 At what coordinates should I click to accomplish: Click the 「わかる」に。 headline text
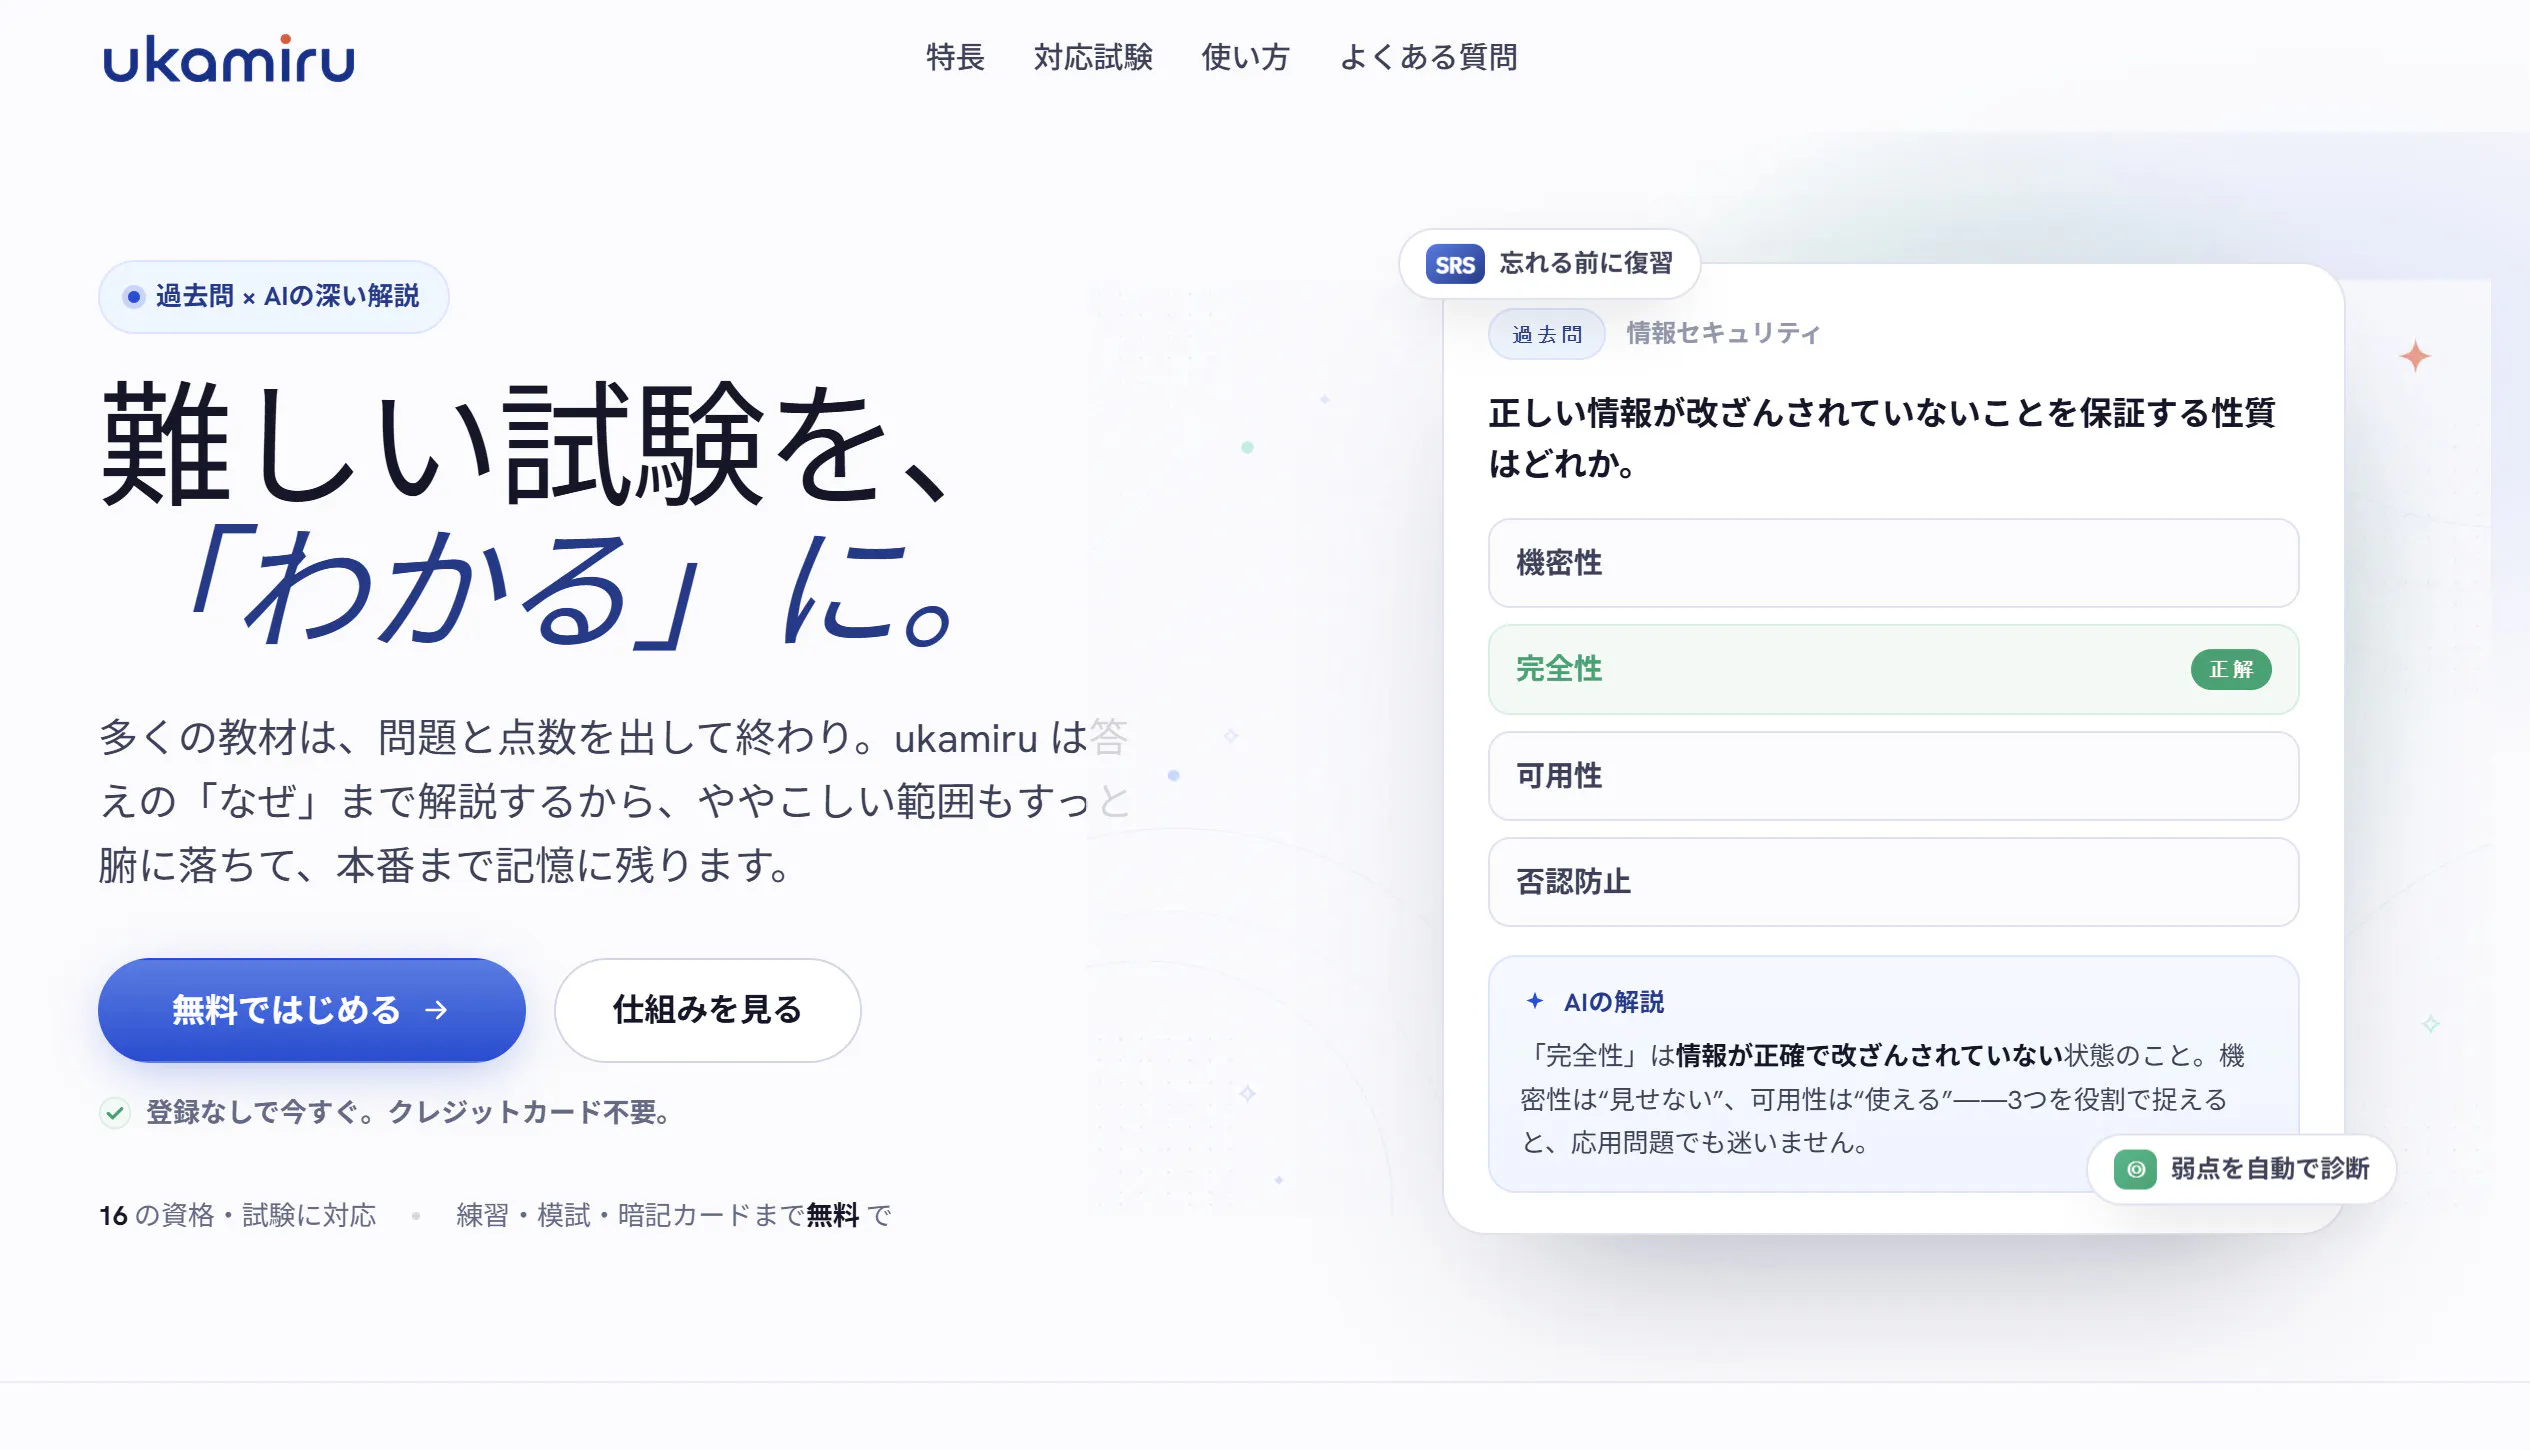(x=572, y=588)
